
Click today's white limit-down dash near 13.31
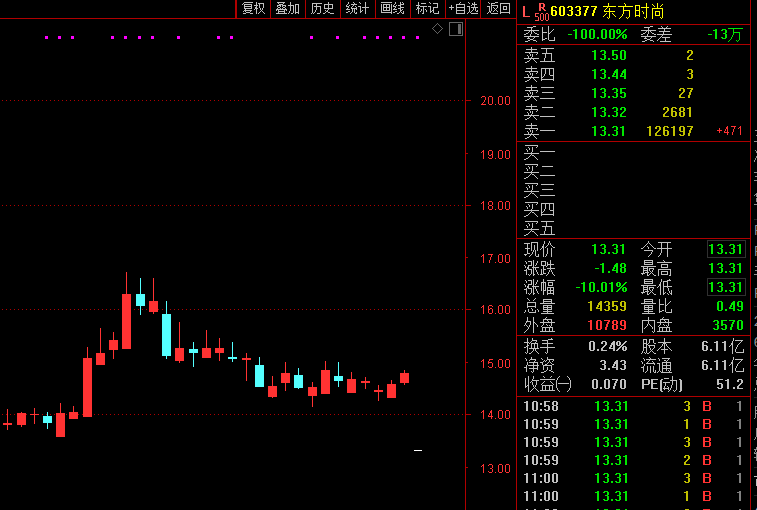(x=418, y=451)
